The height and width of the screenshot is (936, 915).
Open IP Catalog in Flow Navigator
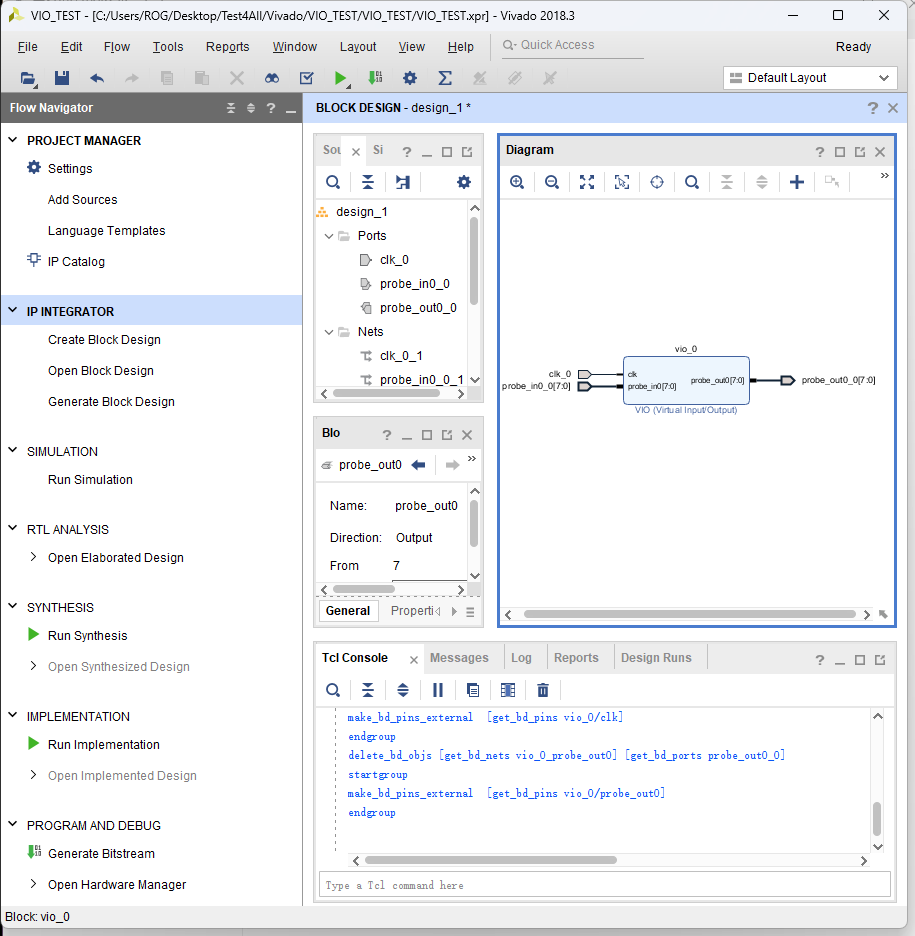click(x=76, y=261)
